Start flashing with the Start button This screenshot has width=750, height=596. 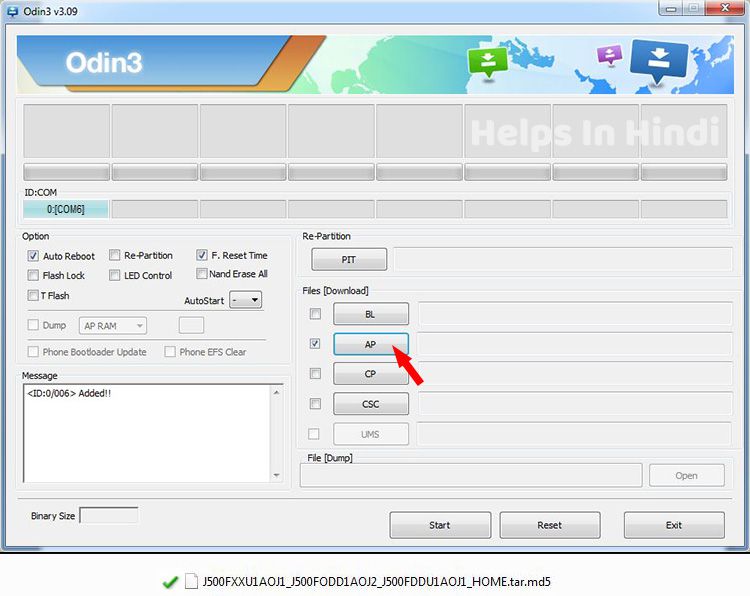point(440,525)
